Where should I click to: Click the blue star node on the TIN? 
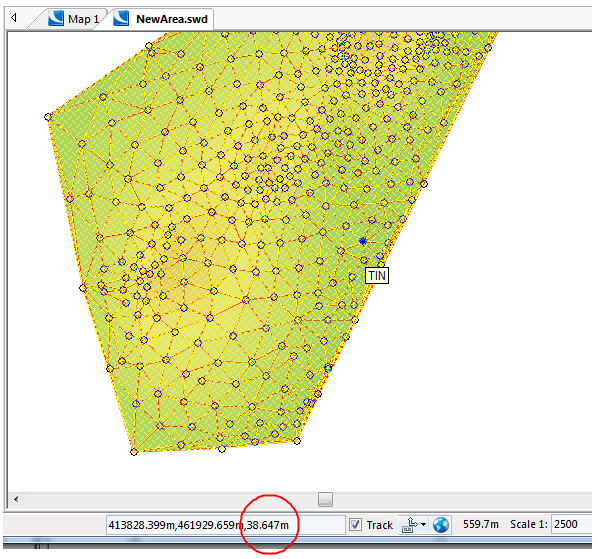pos(363,241)
